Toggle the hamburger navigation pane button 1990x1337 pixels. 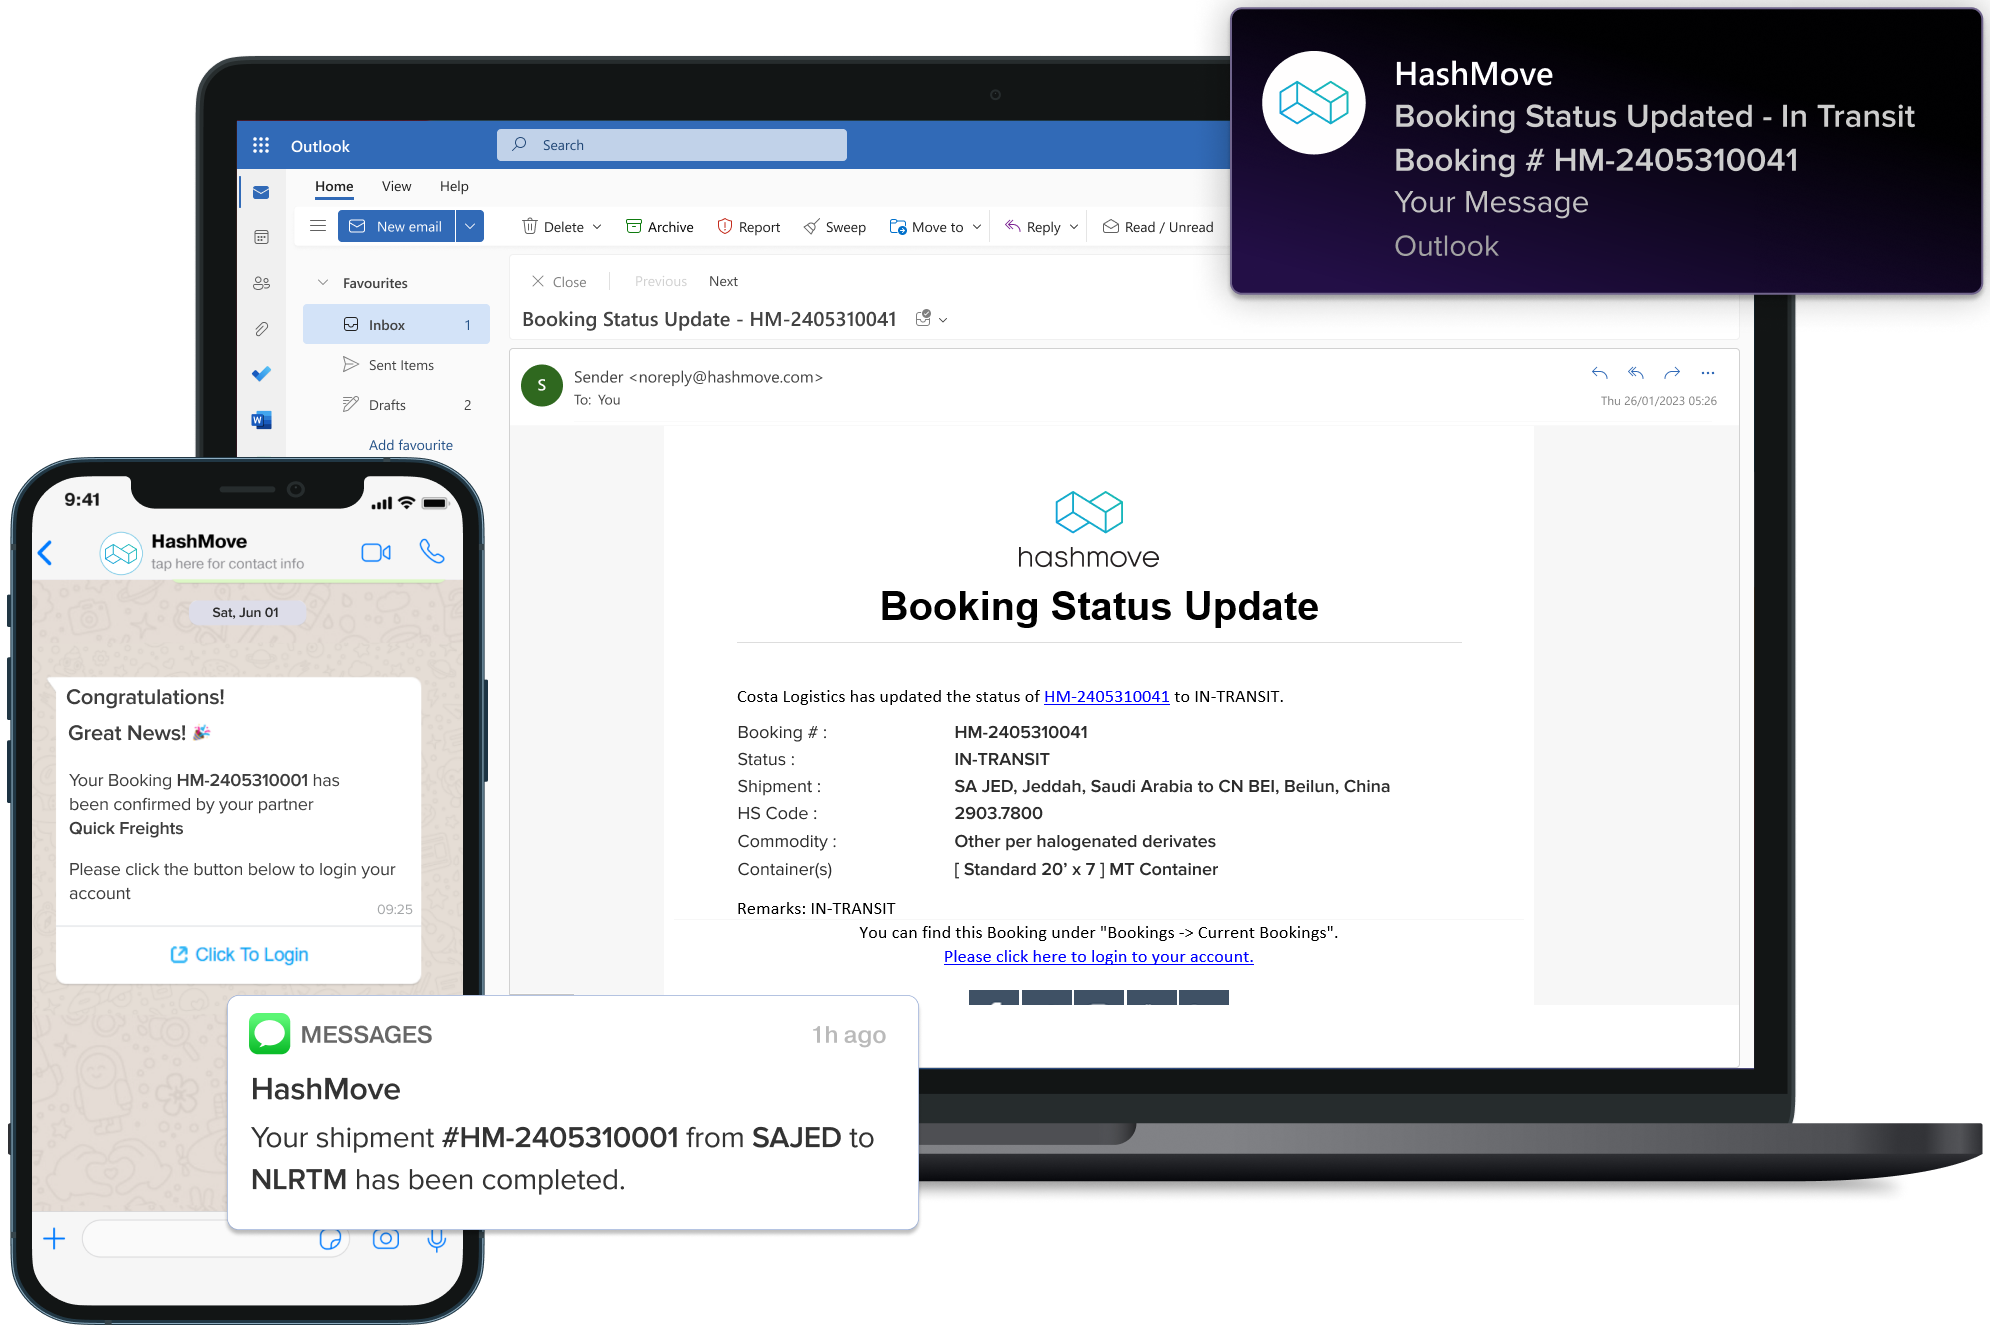coord(318,226)
